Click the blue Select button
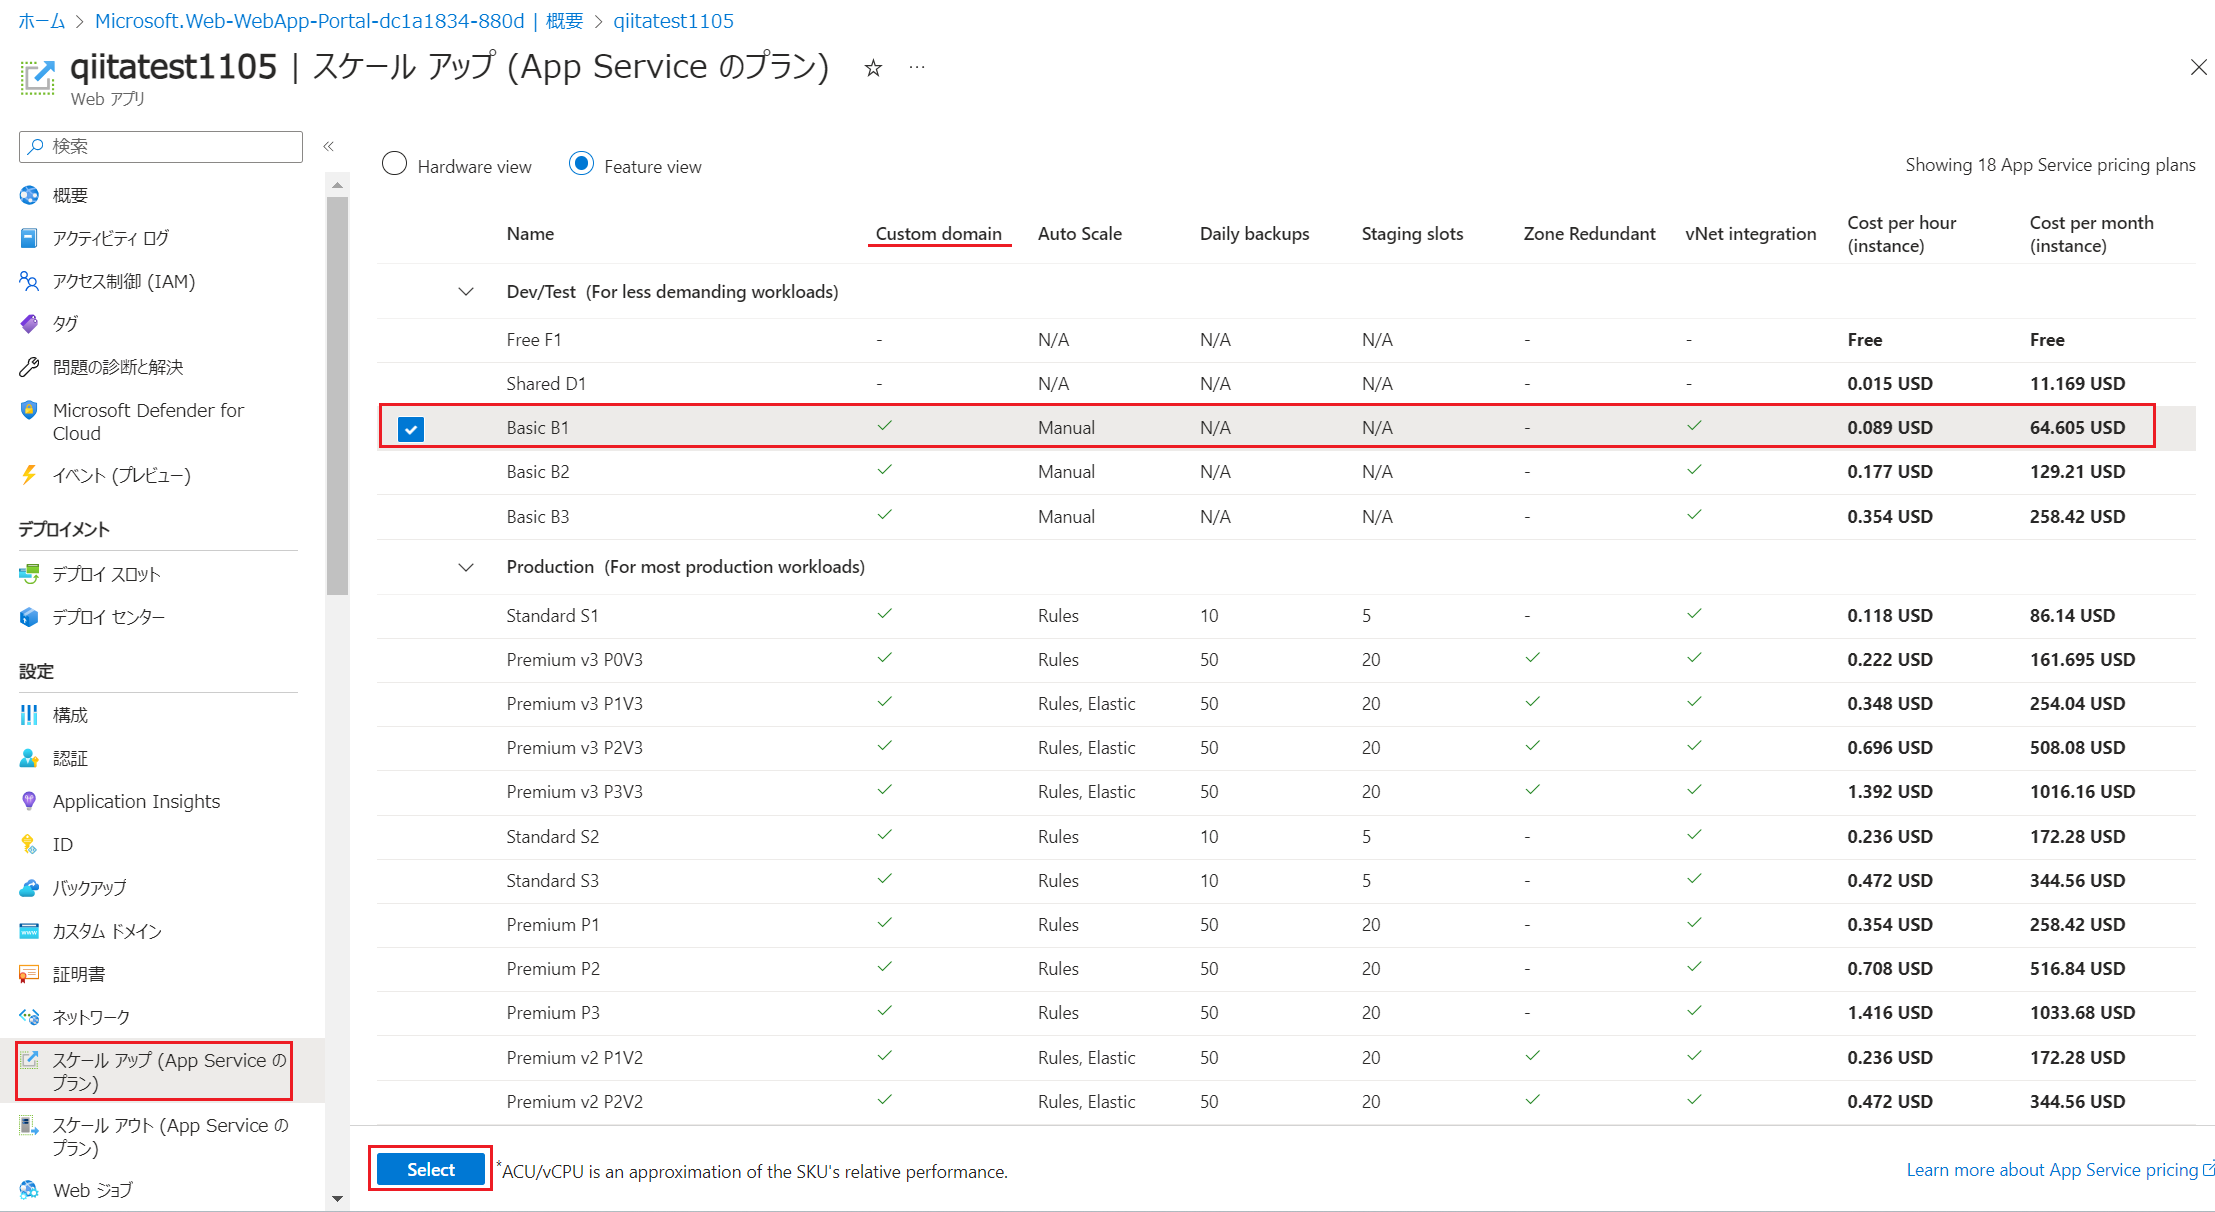 pyautogui.click(x=430, y=1169)
